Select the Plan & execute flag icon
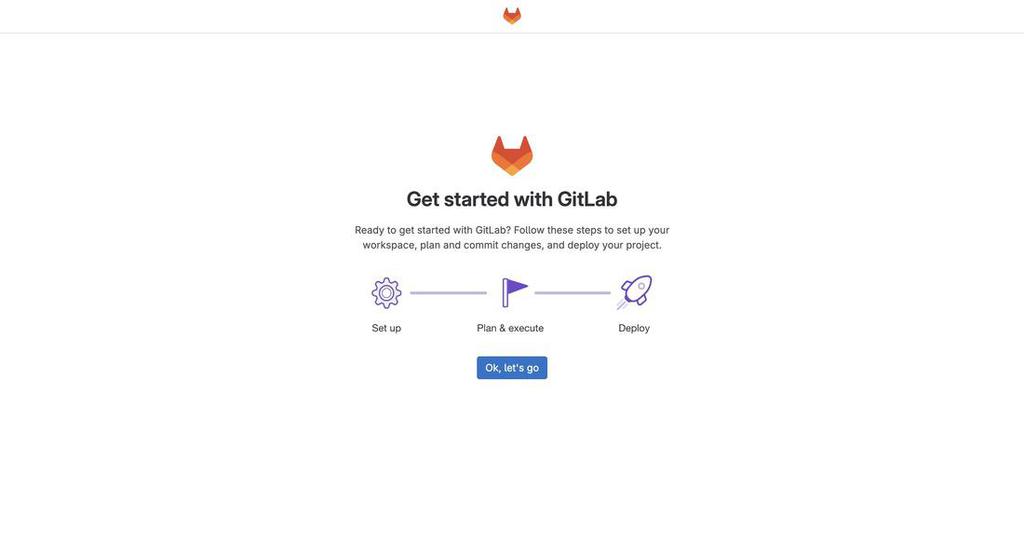The image size is (1024, 554). (514, 292)
